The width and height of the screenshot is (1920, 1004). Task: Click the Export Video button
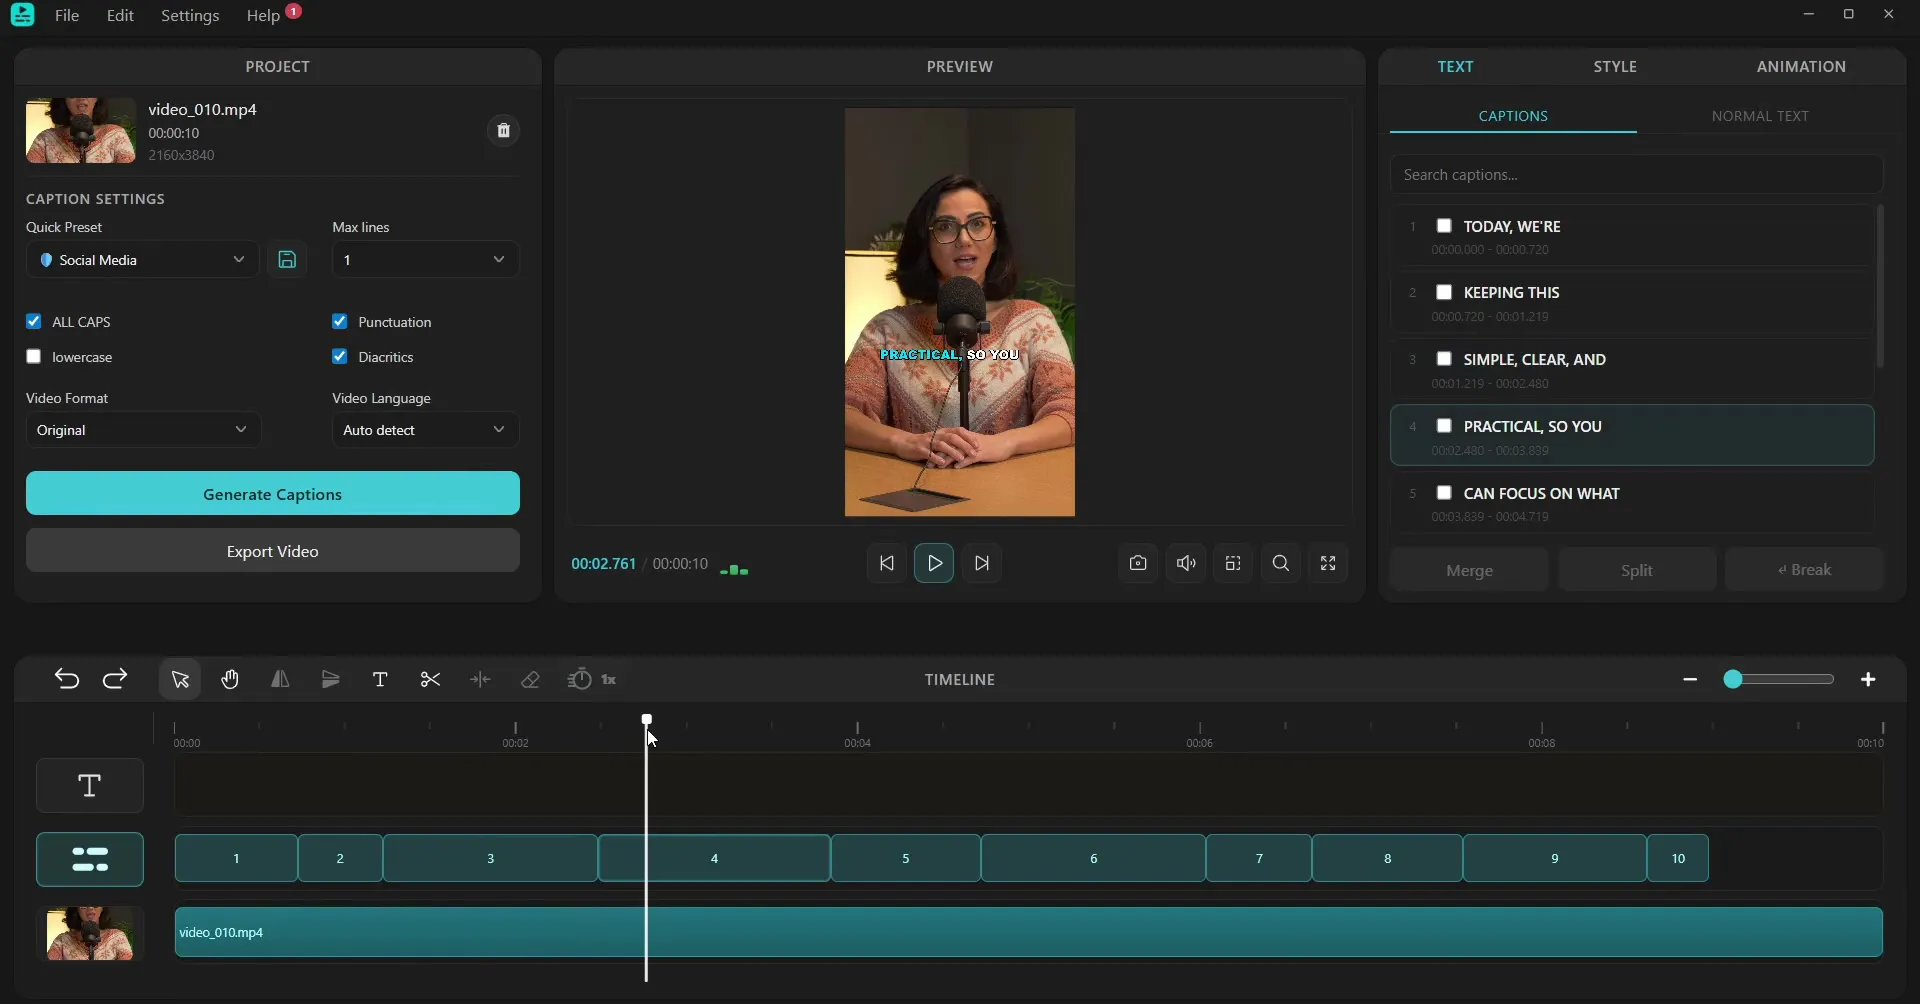pyautogui.click(x=273, y=551)
